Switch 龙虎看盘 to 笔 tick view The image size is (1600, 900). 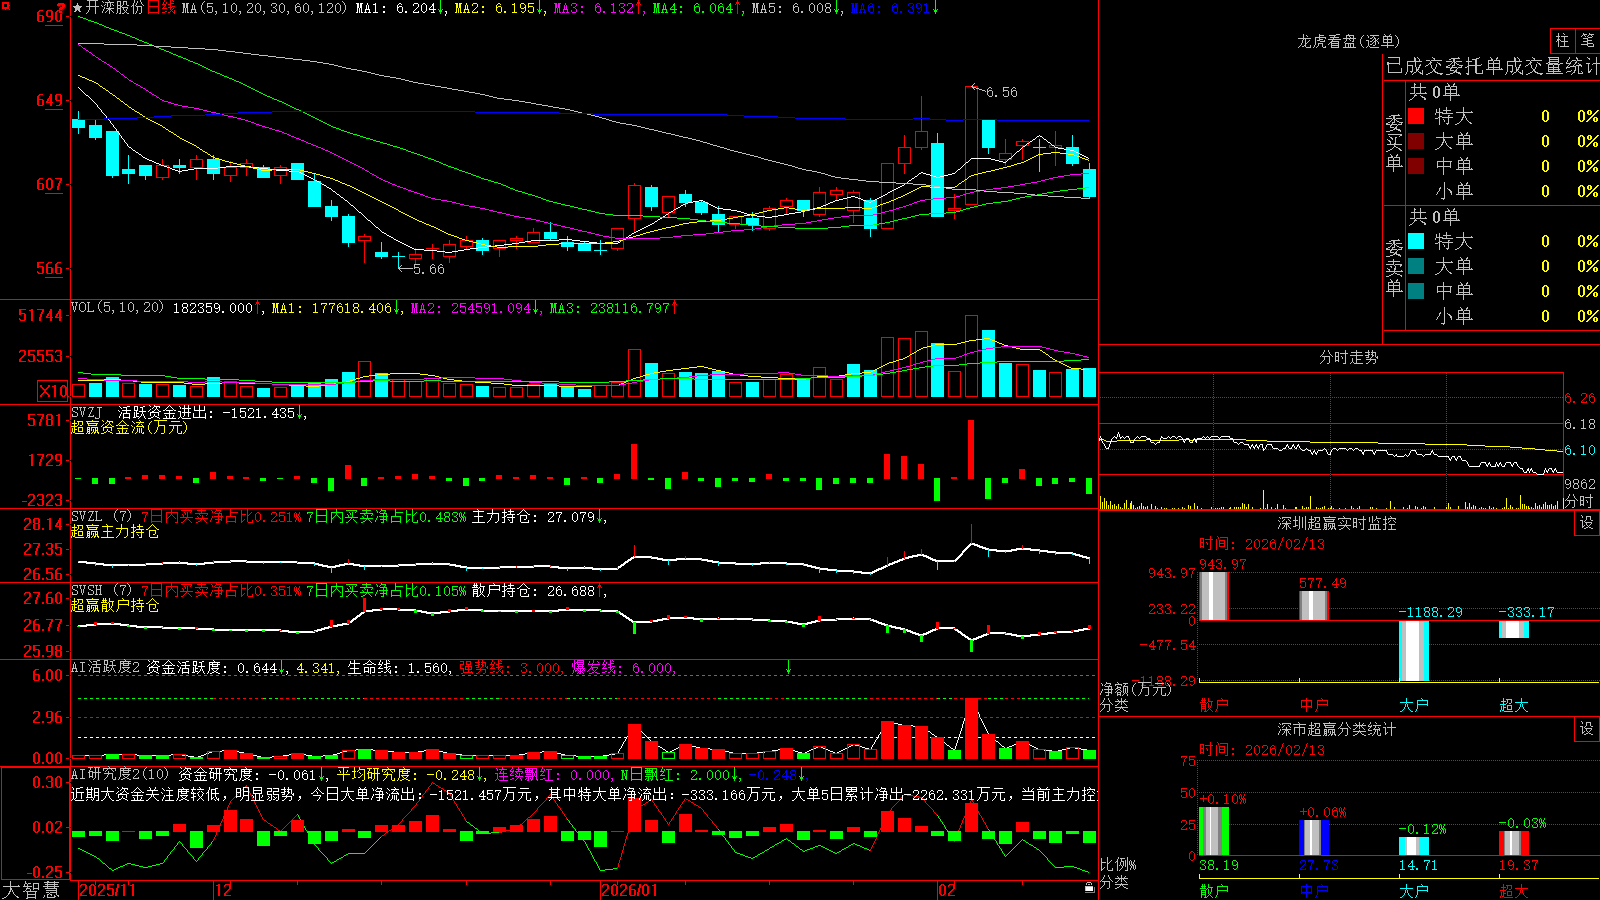point(1587,41)
